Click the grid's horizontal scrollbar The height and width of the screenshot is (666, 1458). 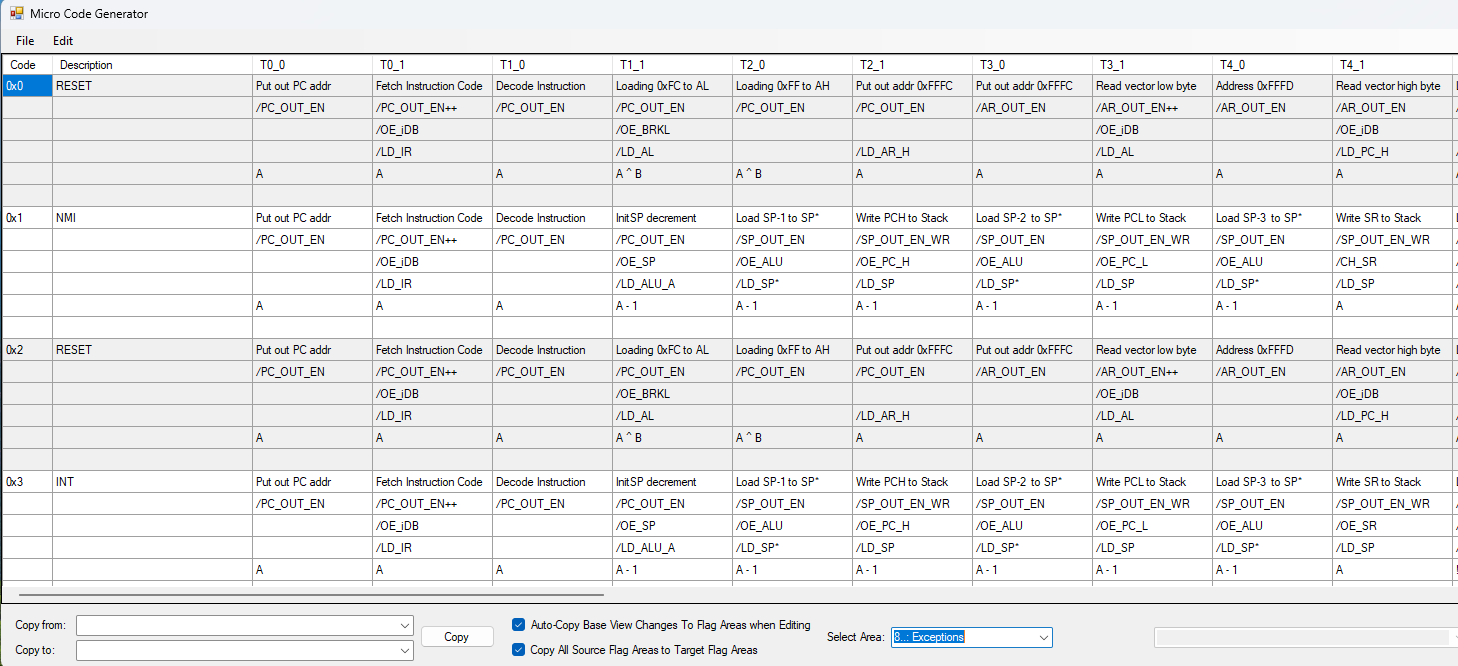click(300, 594)
